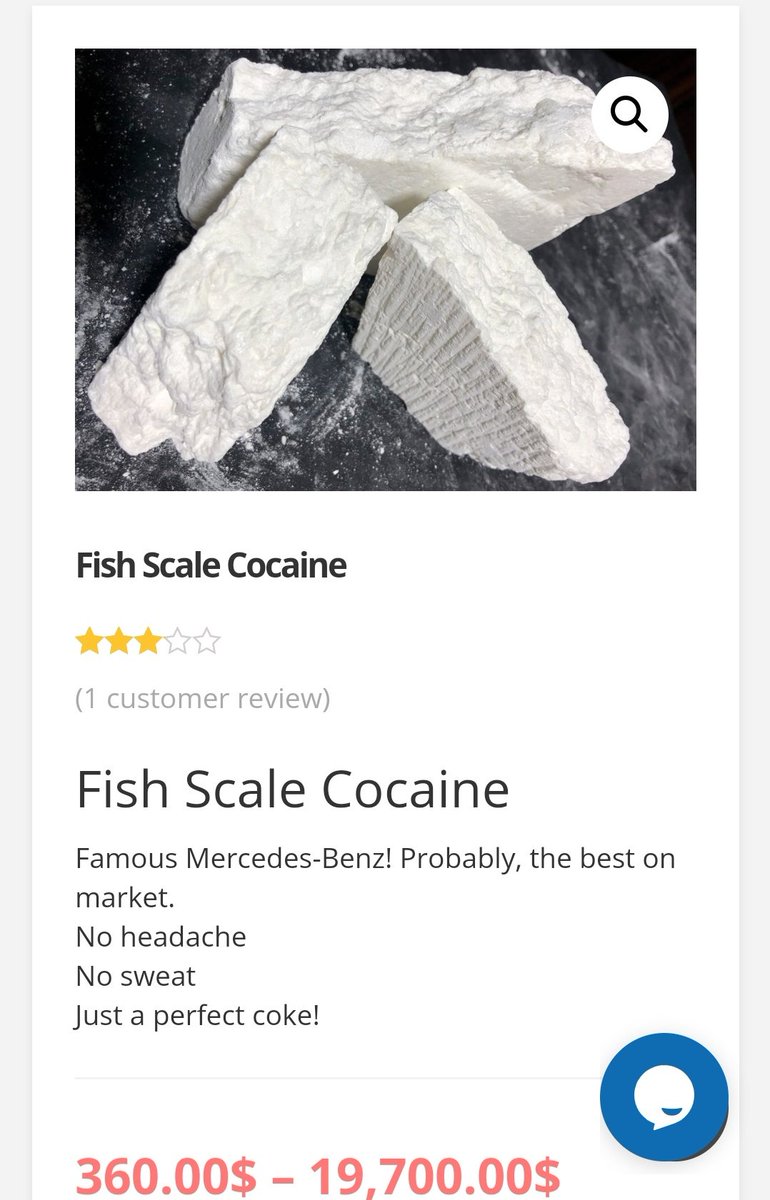770x1200 pixels.
Task: Click the magnifier zoom icon on photo
Action: (629, 114)
